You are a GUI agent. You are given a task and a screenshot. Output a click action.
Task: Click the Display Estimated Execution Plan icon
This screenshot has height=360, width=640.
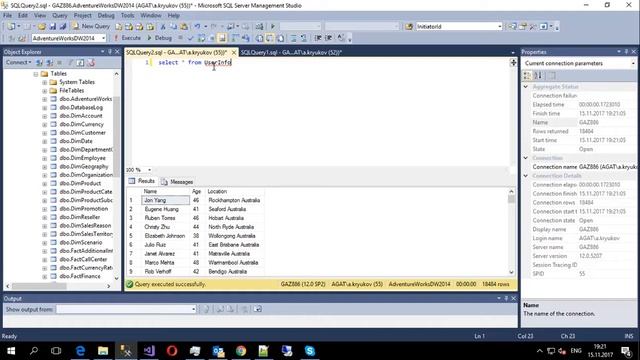coord(202,38)
